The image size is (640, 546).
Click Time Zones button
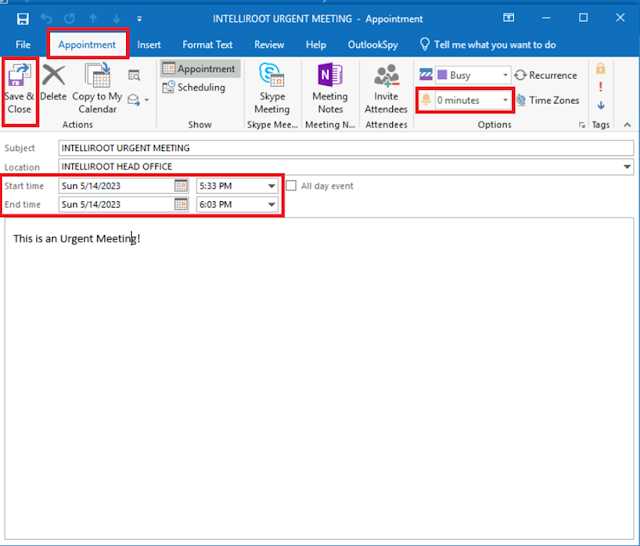[547, 100]
